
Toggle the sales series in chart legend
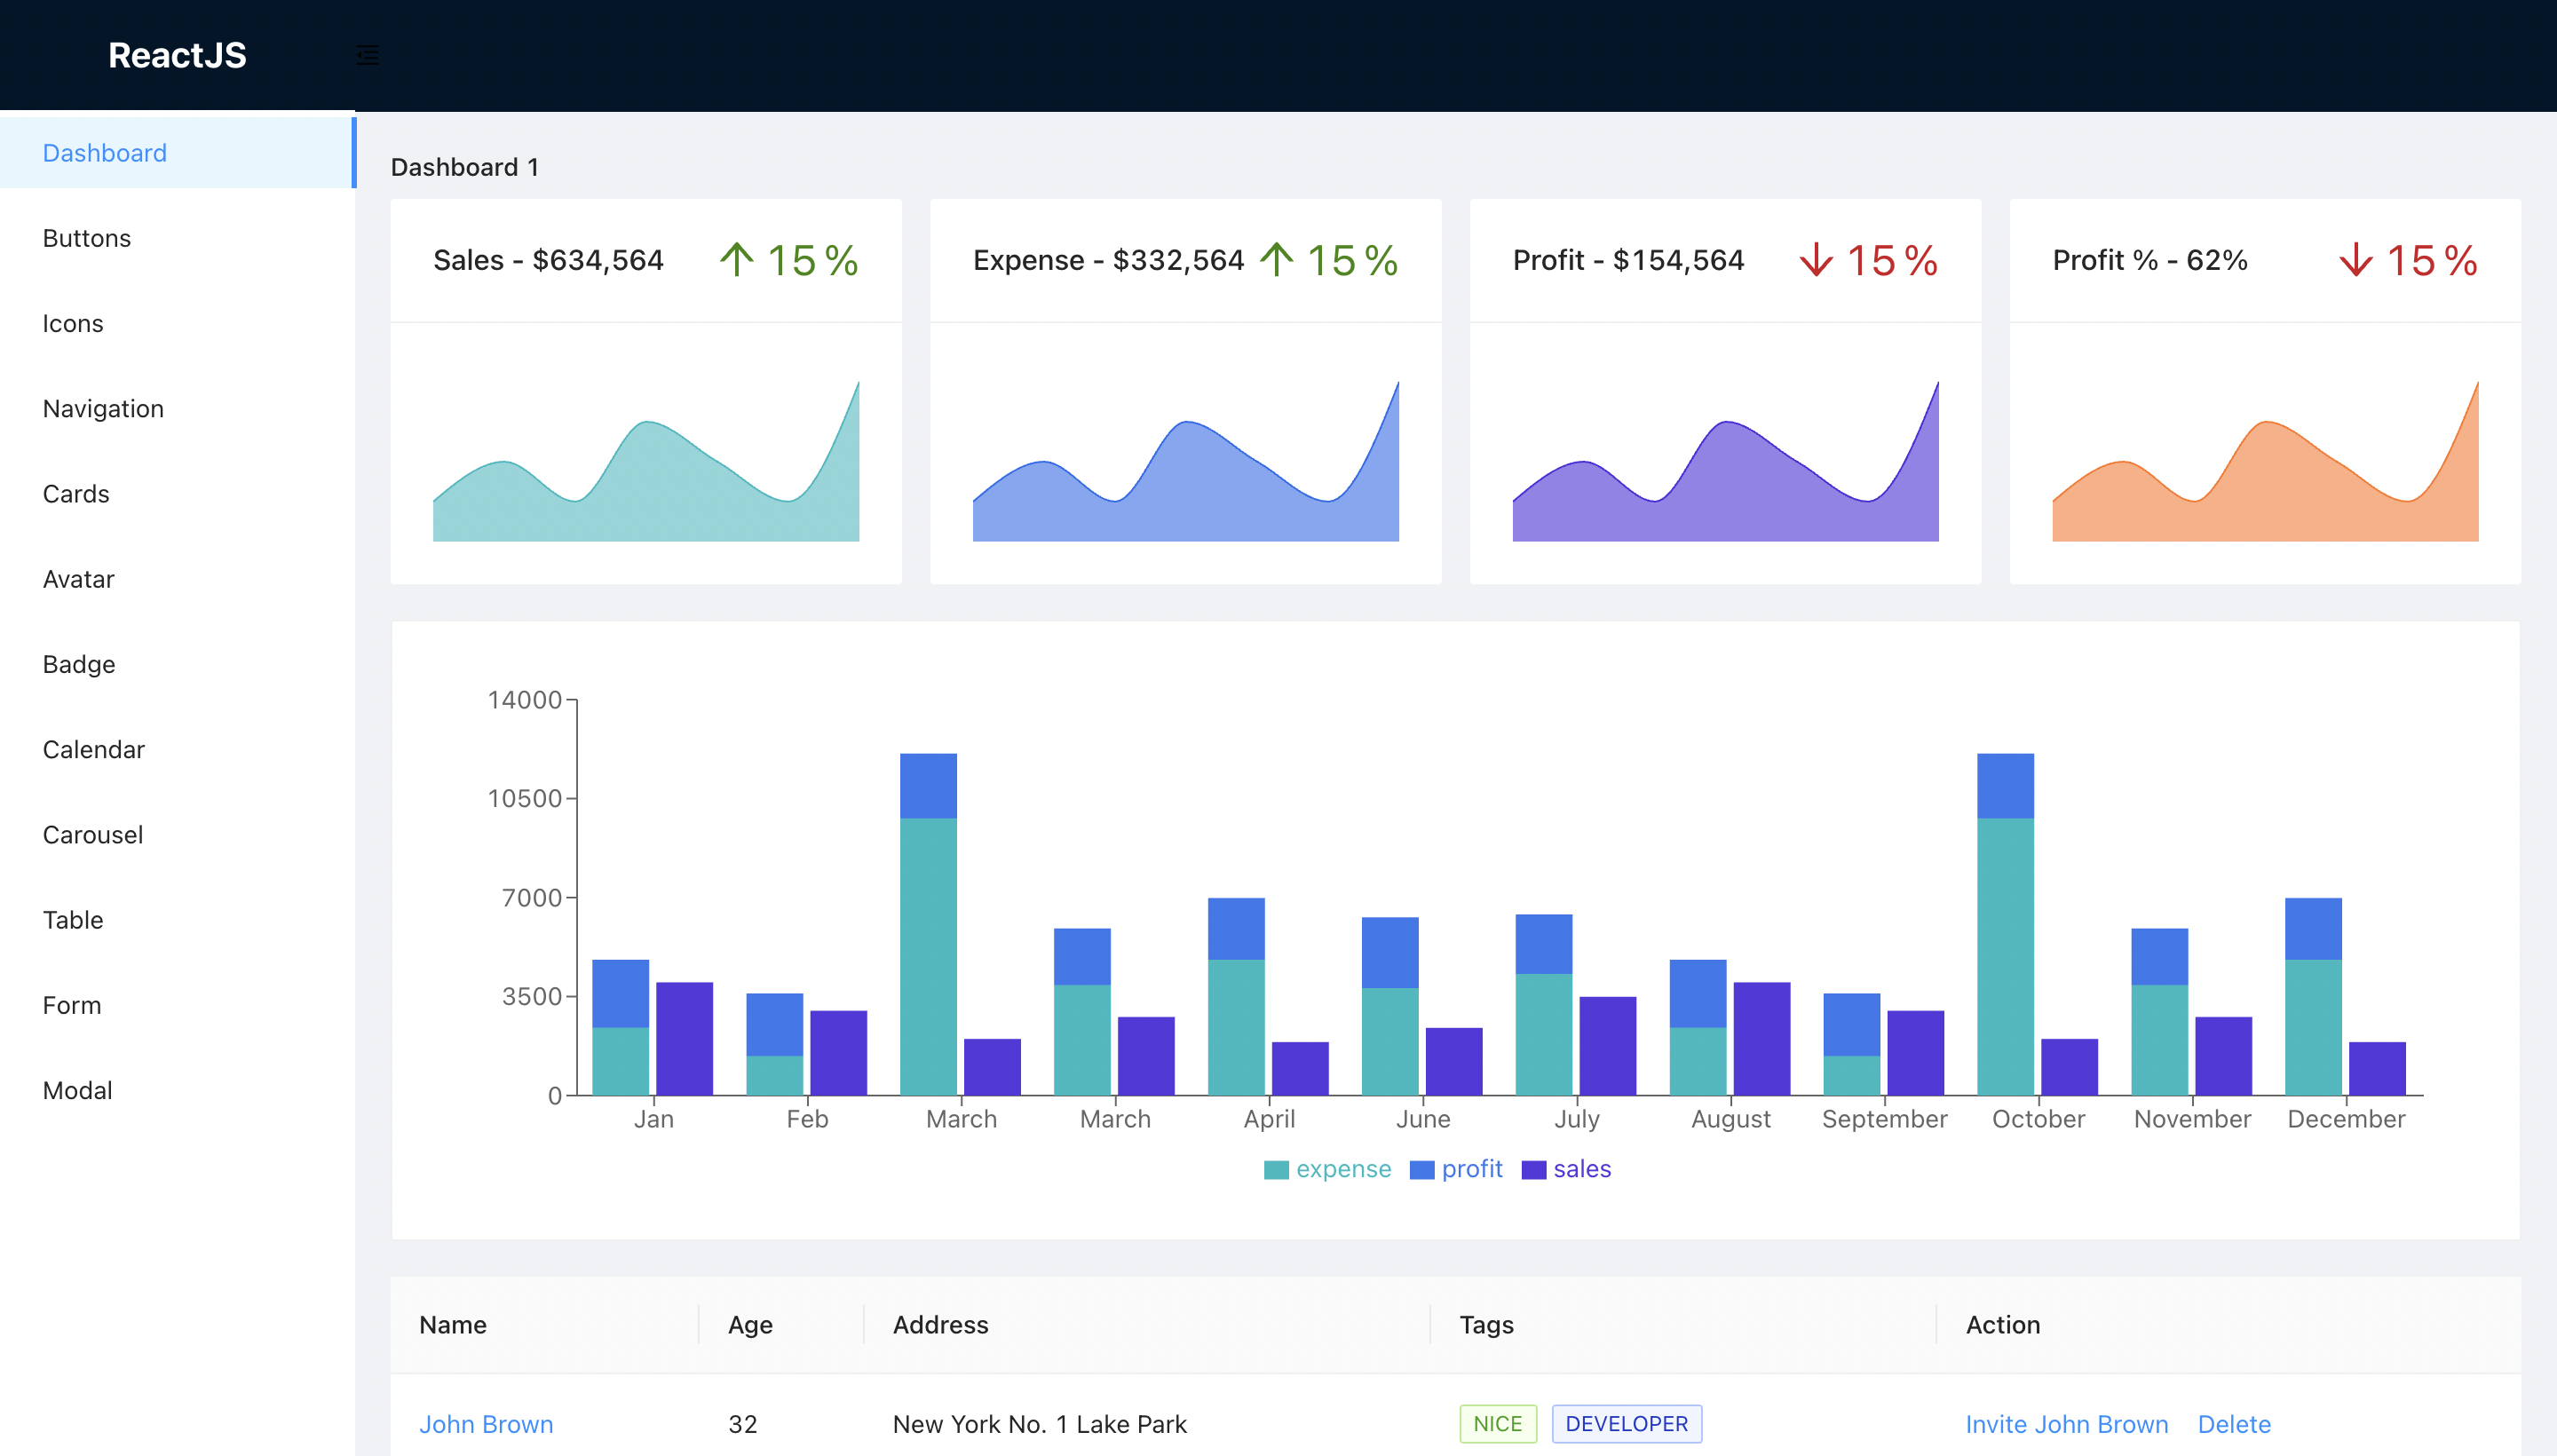pos(1567,1169)
